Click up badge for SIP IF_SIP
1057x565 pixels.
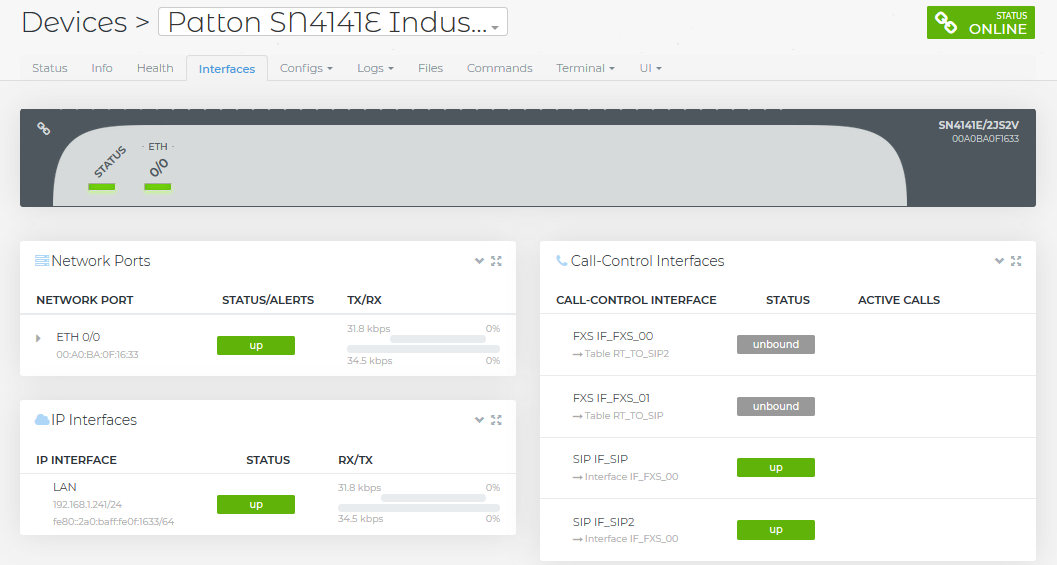click(775, 467)
